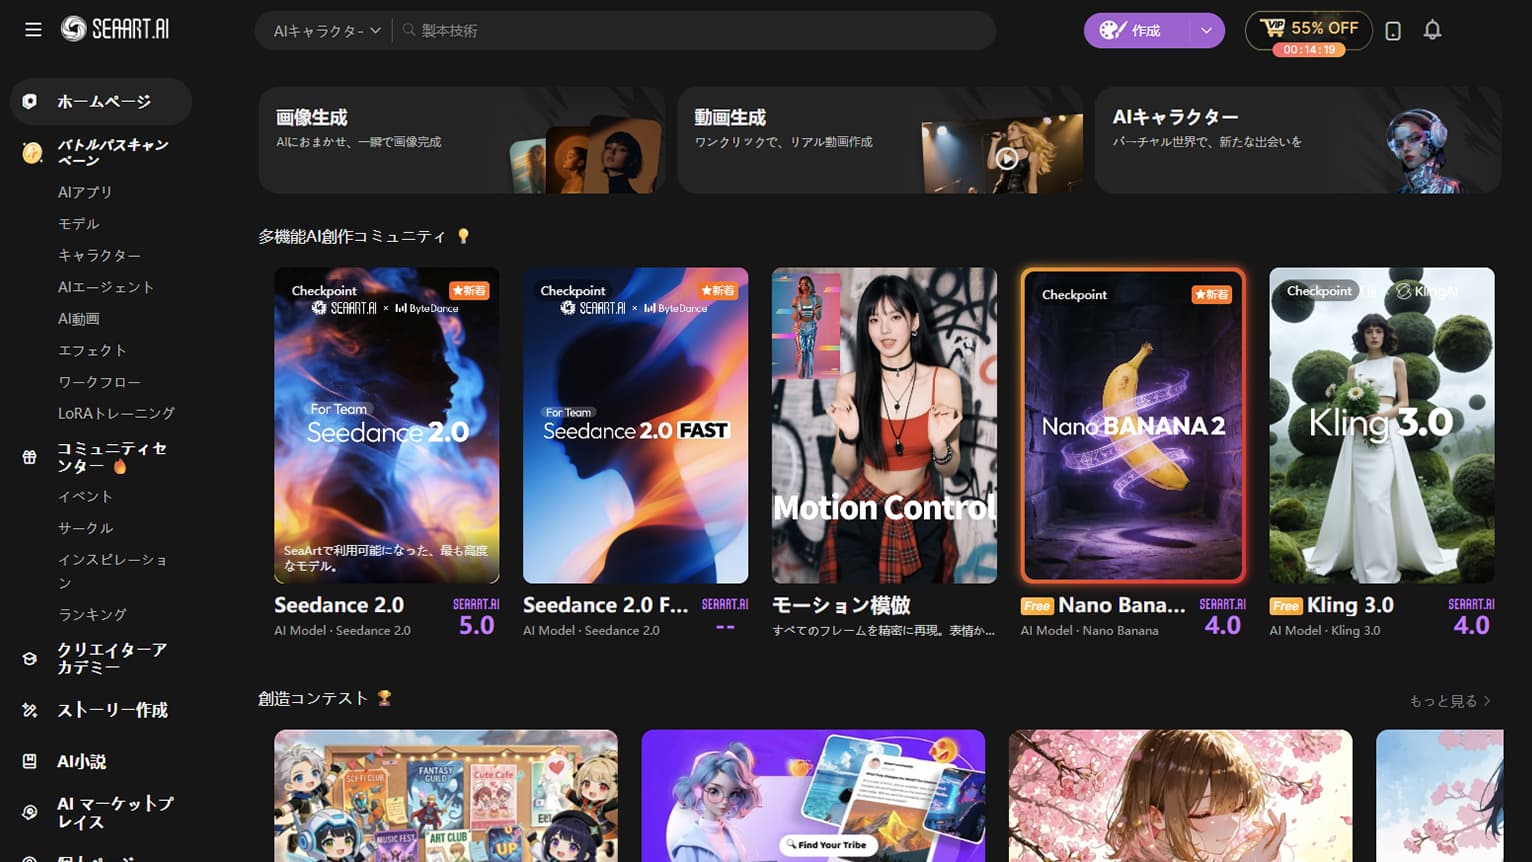Click the play icon on 動画生成 card
The image size is (1532, 862).
click(x=1007, y=158)
